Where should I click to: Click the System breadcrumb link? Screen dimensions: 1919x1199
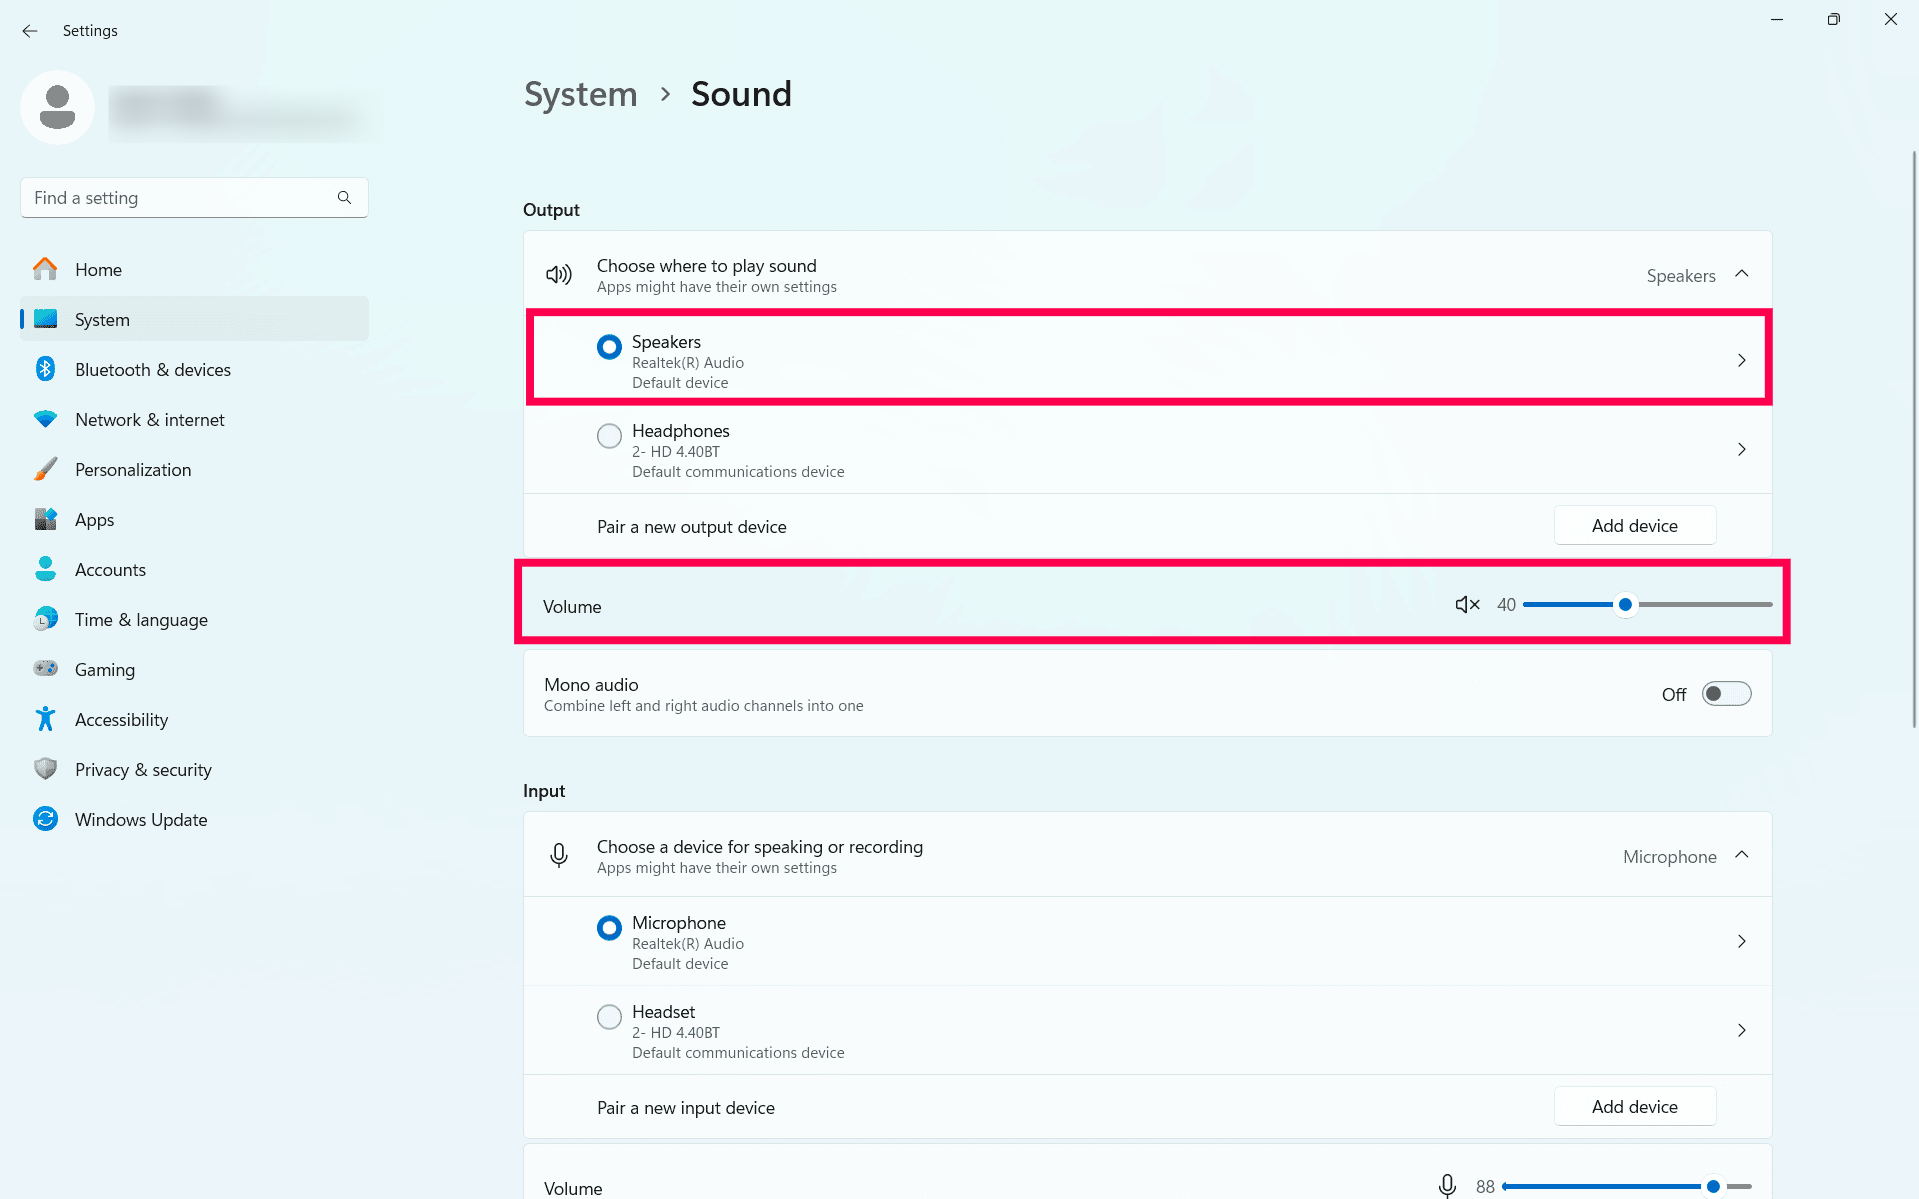pyautogui.click(x=580, y=95)
